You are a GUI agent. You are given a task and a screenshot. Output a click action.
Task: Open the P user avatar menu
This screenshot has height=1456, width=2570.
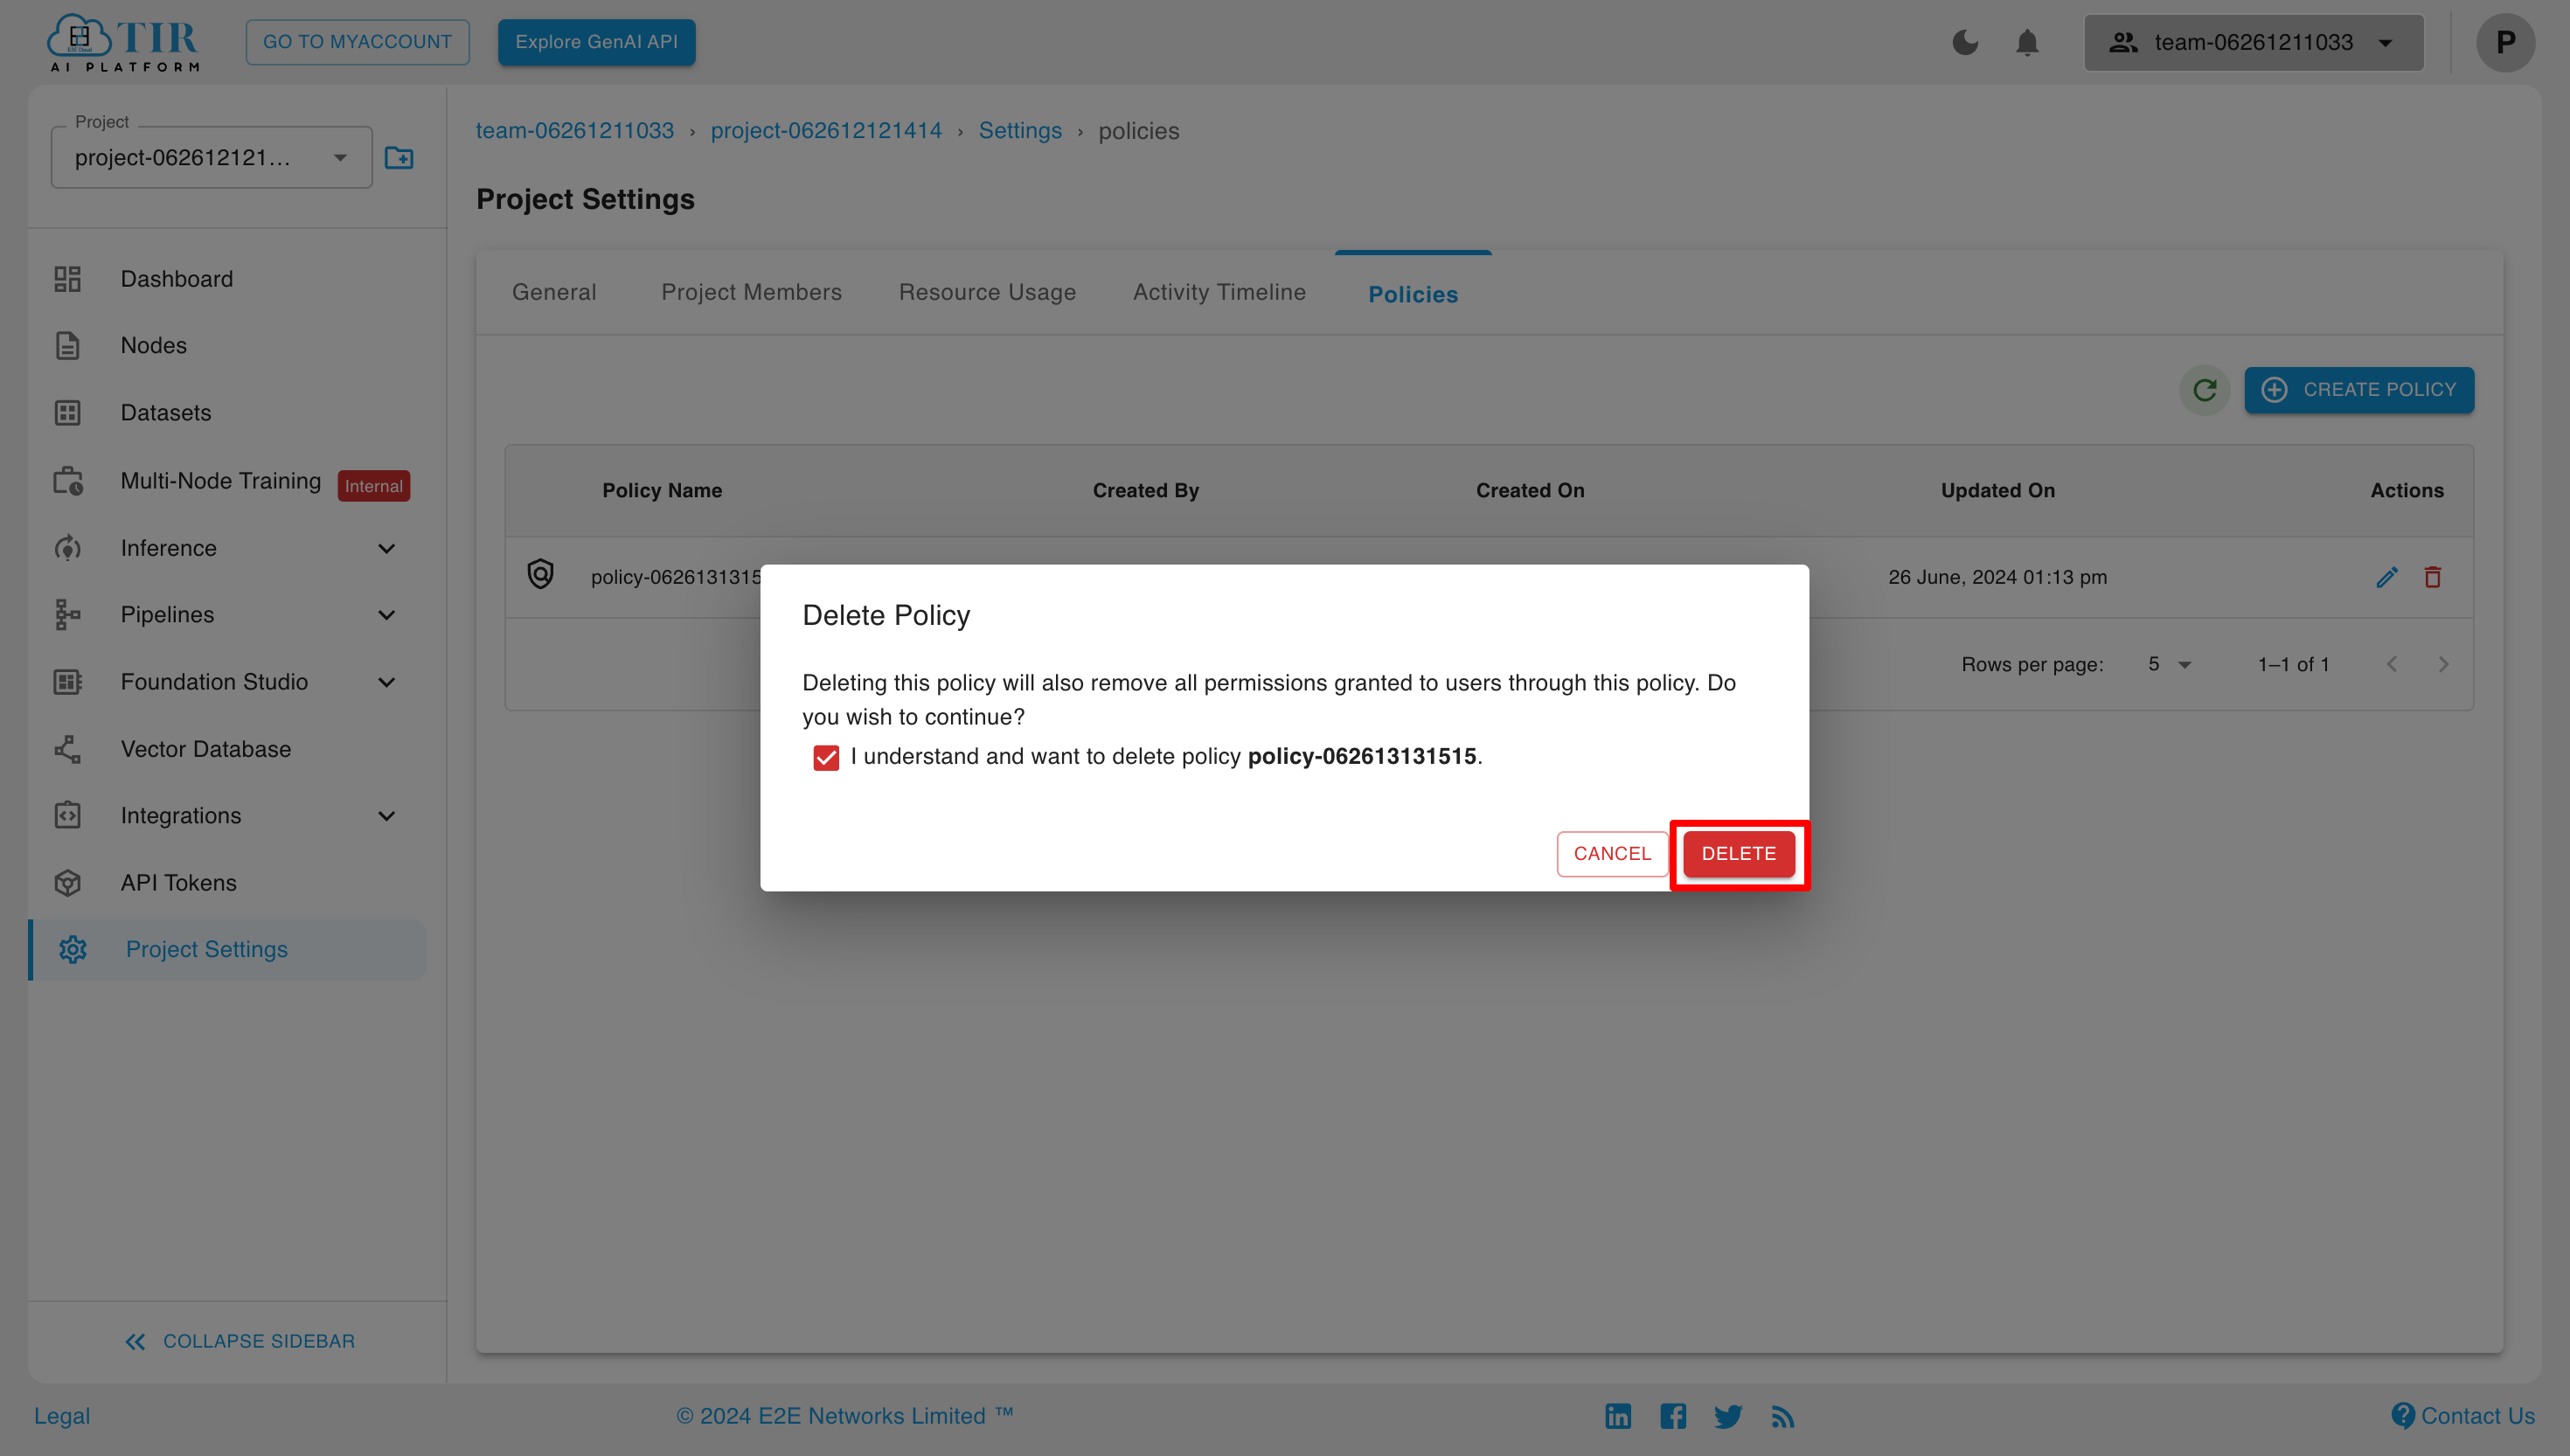(x=2505, y=42)
